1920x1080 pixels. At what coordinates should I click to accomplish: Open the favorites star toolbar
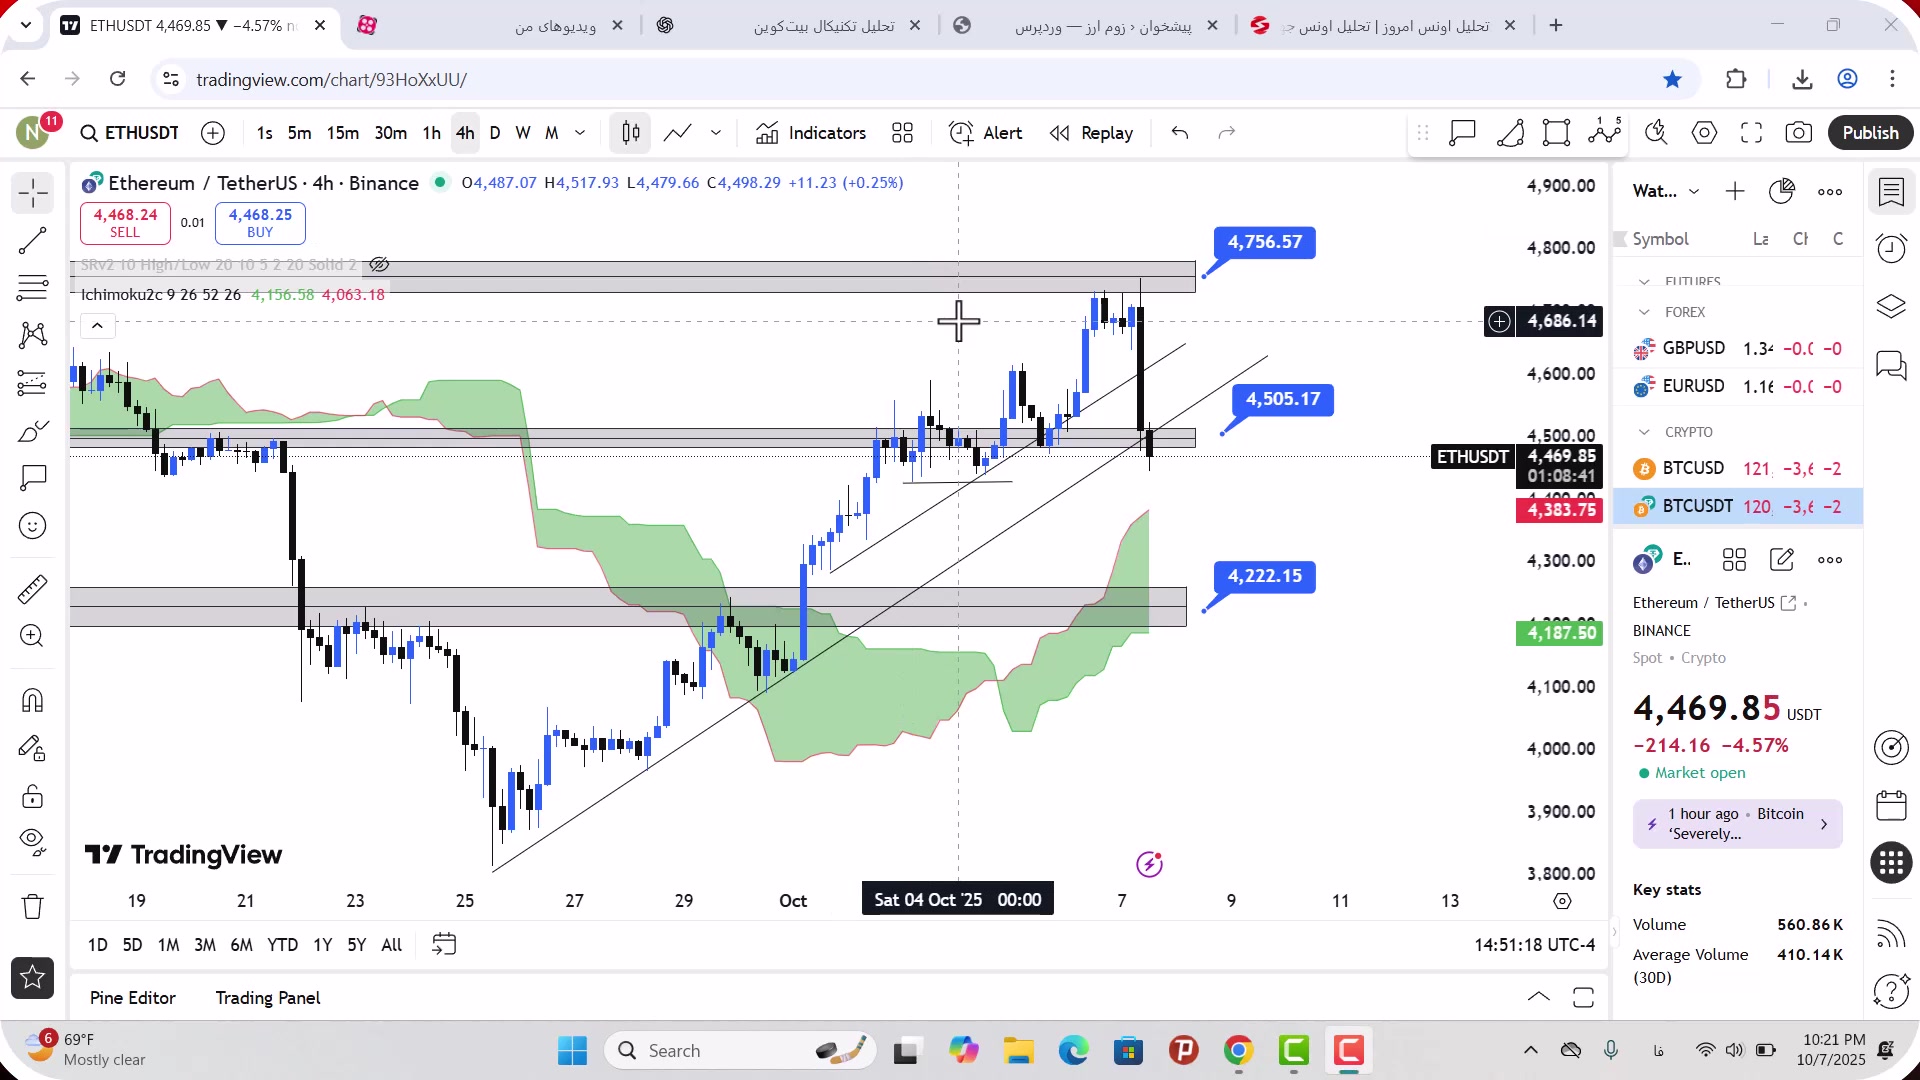[32, 978]
